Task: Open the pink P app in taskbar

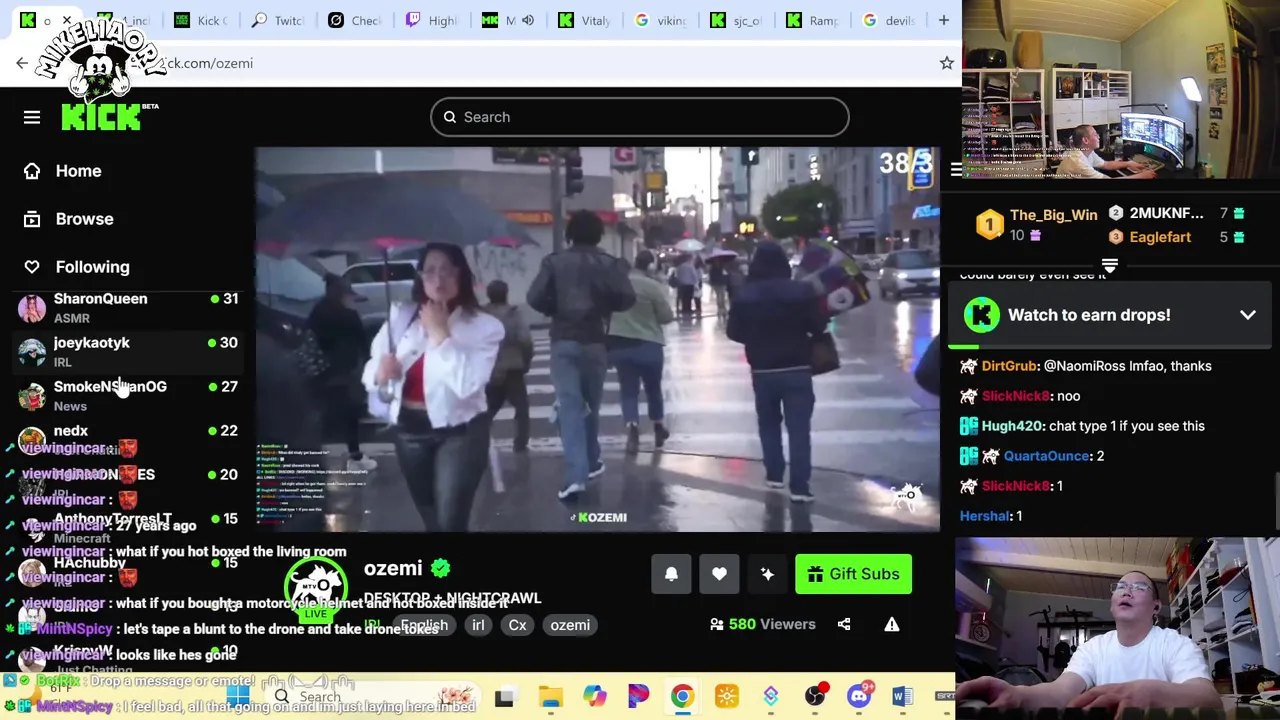Action: coord(638,697)
